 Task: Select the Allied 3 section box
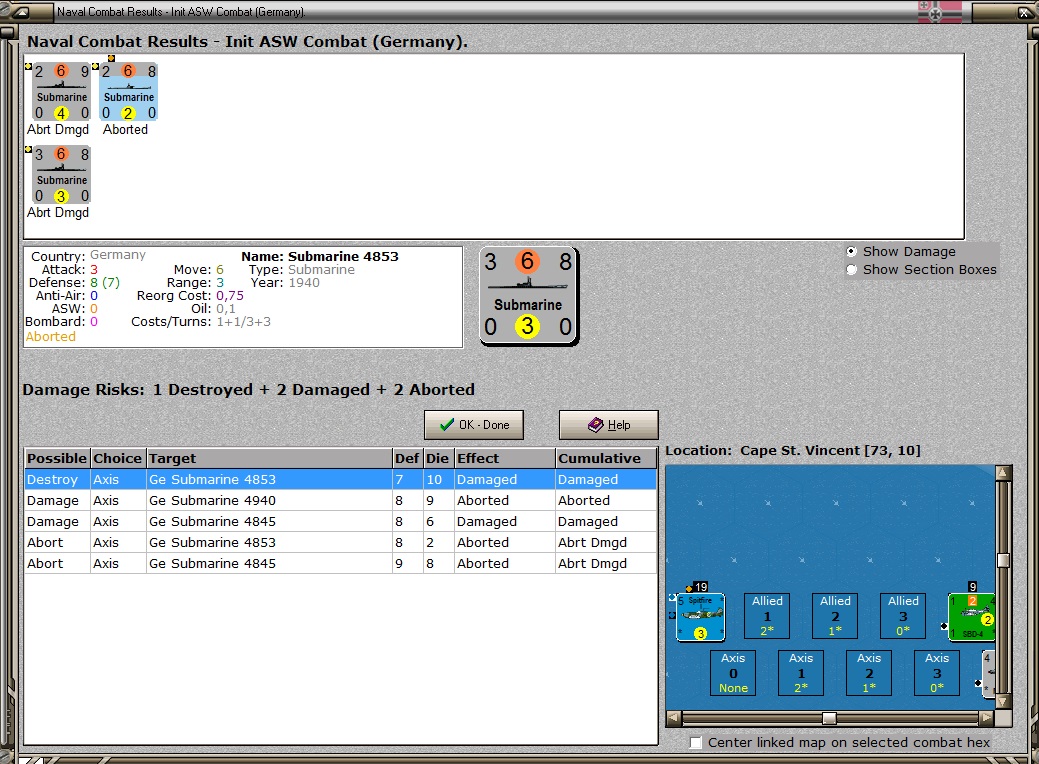903,616
